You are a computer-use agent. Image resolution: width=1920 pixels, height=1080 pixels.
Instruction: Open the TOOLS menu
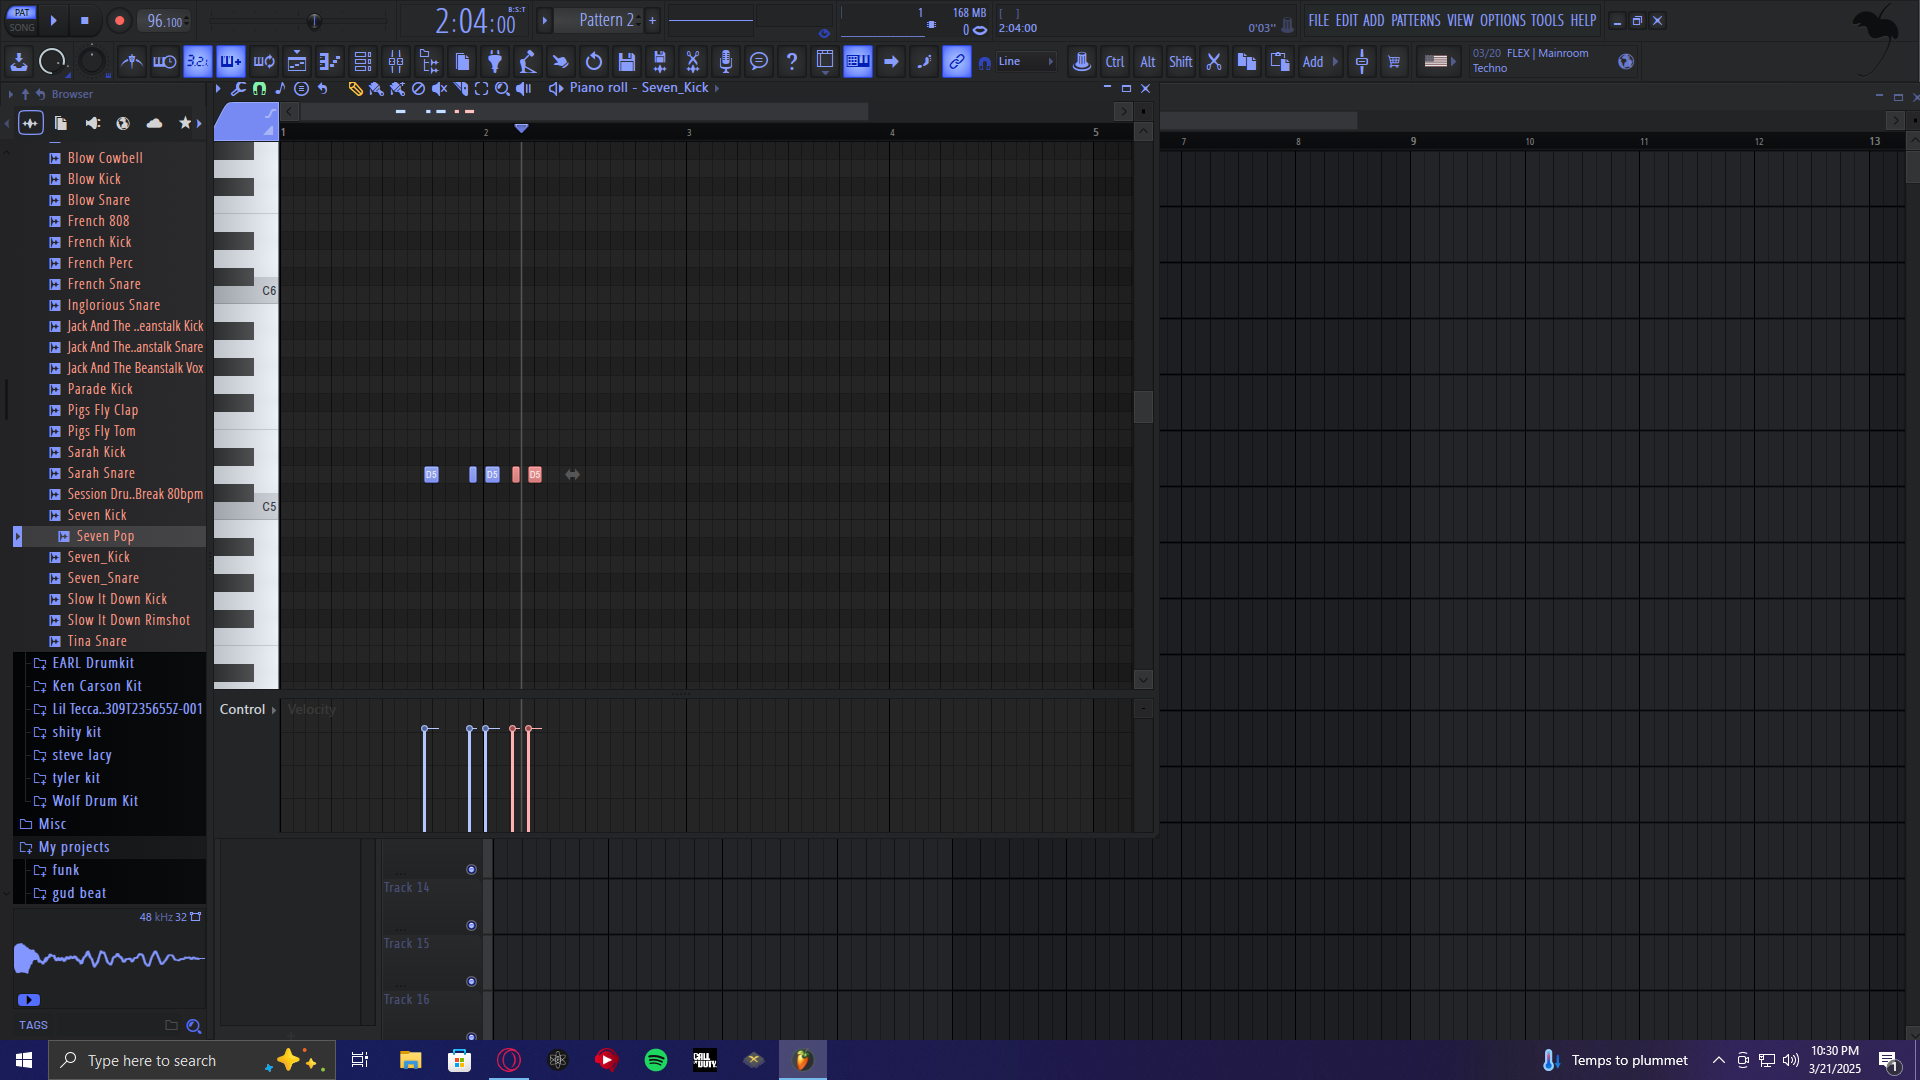1546,20
